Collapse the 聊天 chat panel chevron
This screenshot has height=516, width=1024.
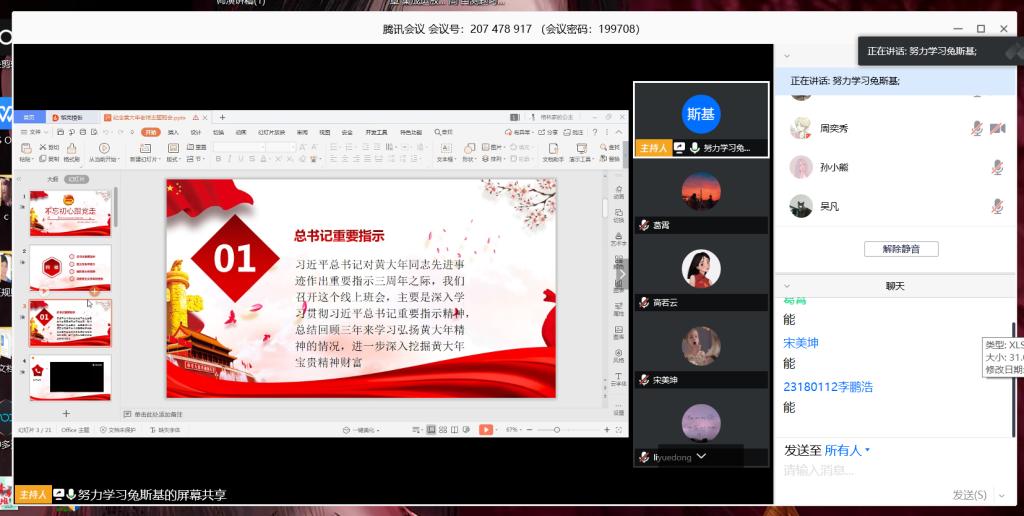coord(787,286)
